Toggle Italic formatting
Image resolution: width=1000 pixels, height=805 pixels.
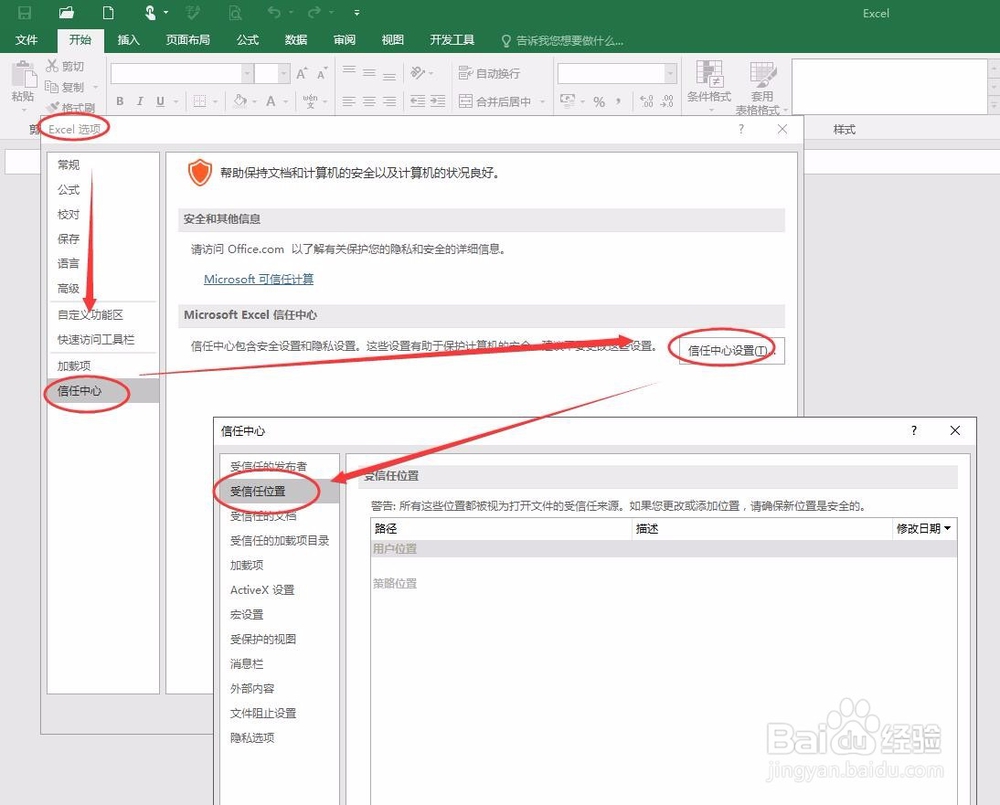[x=140, y=101]
